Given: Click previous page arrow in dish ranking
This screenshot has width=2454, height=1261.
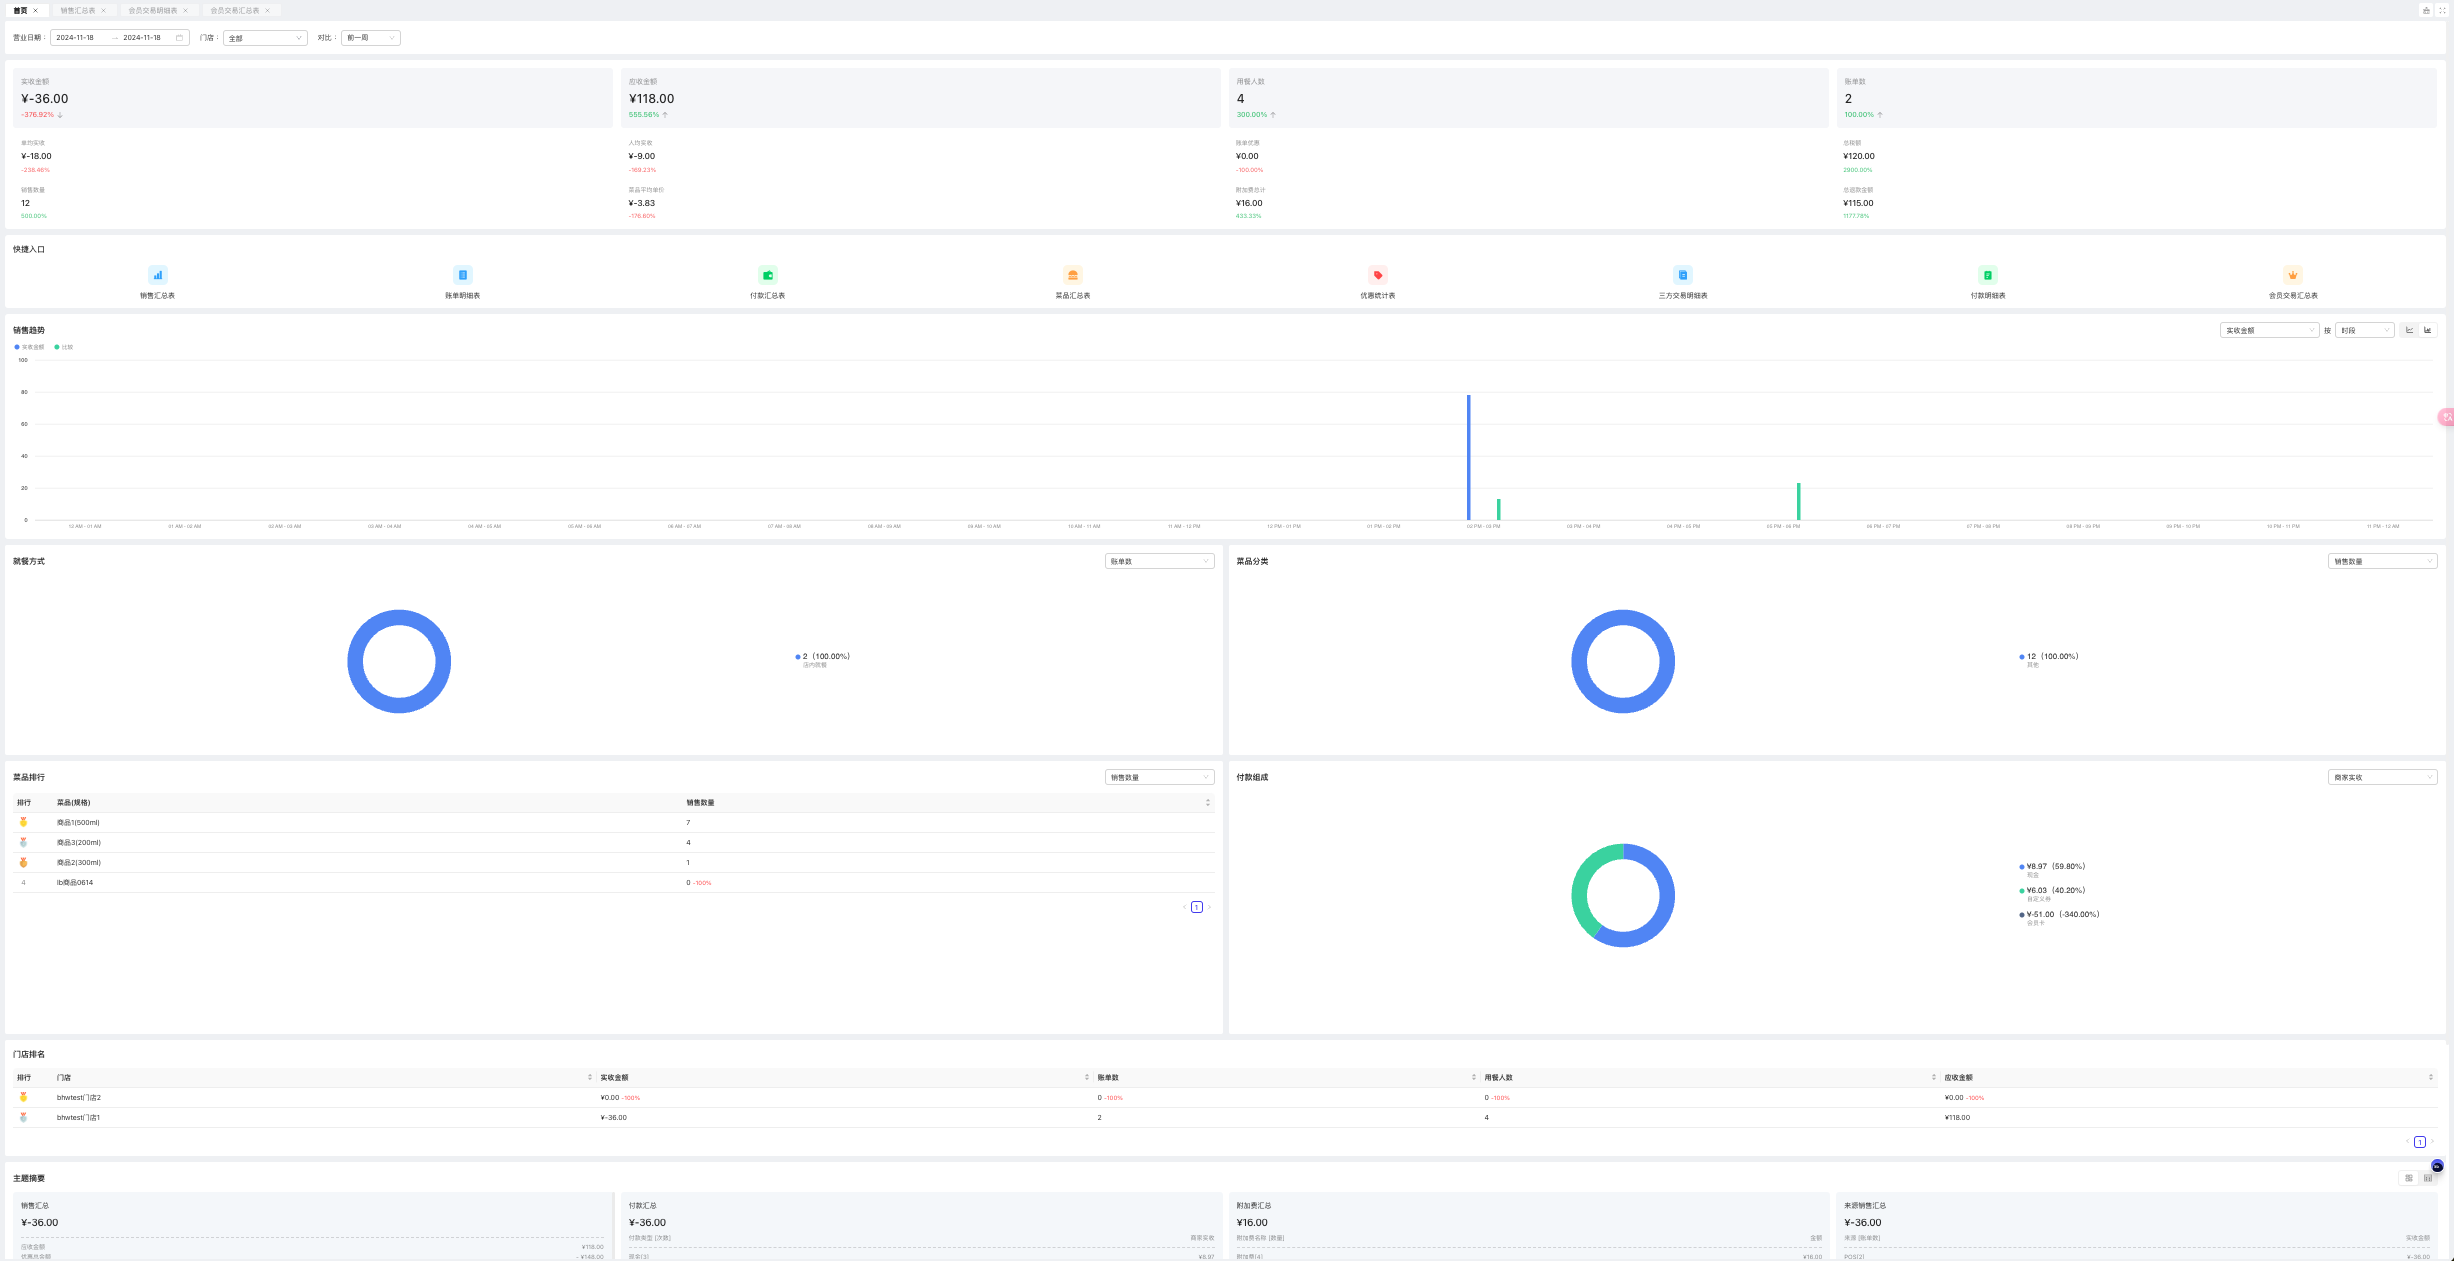Looking at the screenshot, I should pos(1184,907).
